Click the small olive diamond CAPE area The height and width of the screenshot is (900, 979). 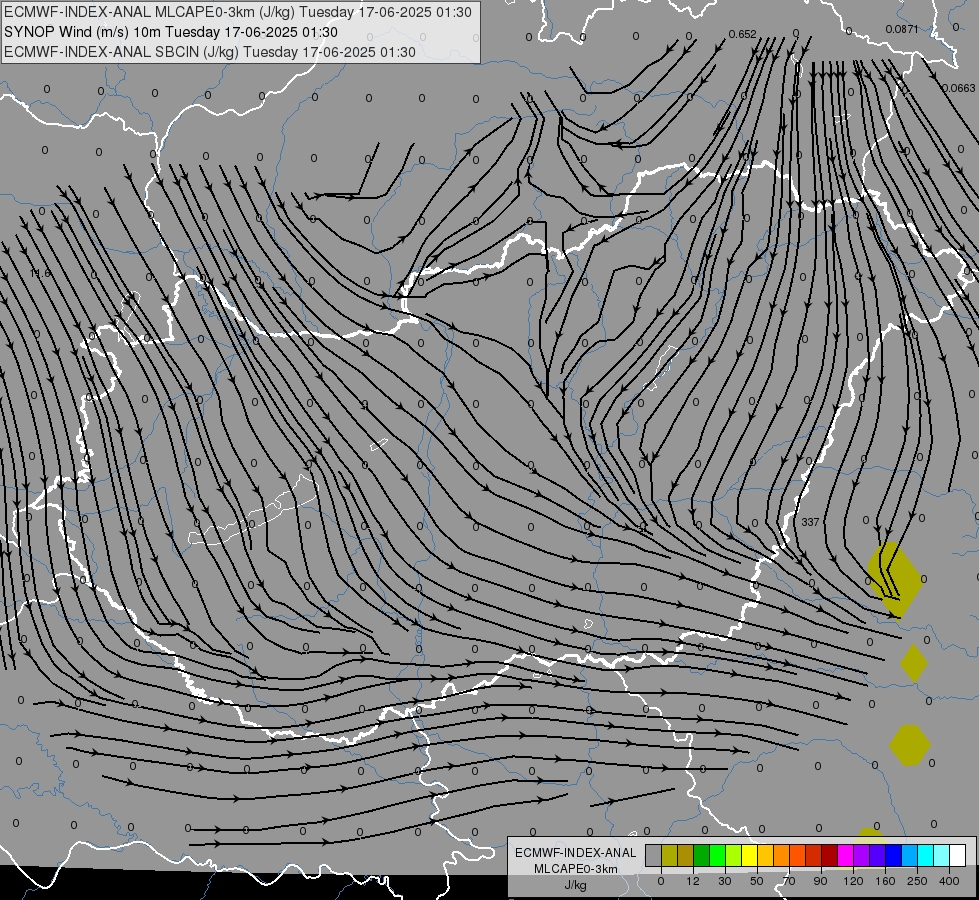click(x=914, y=663)
